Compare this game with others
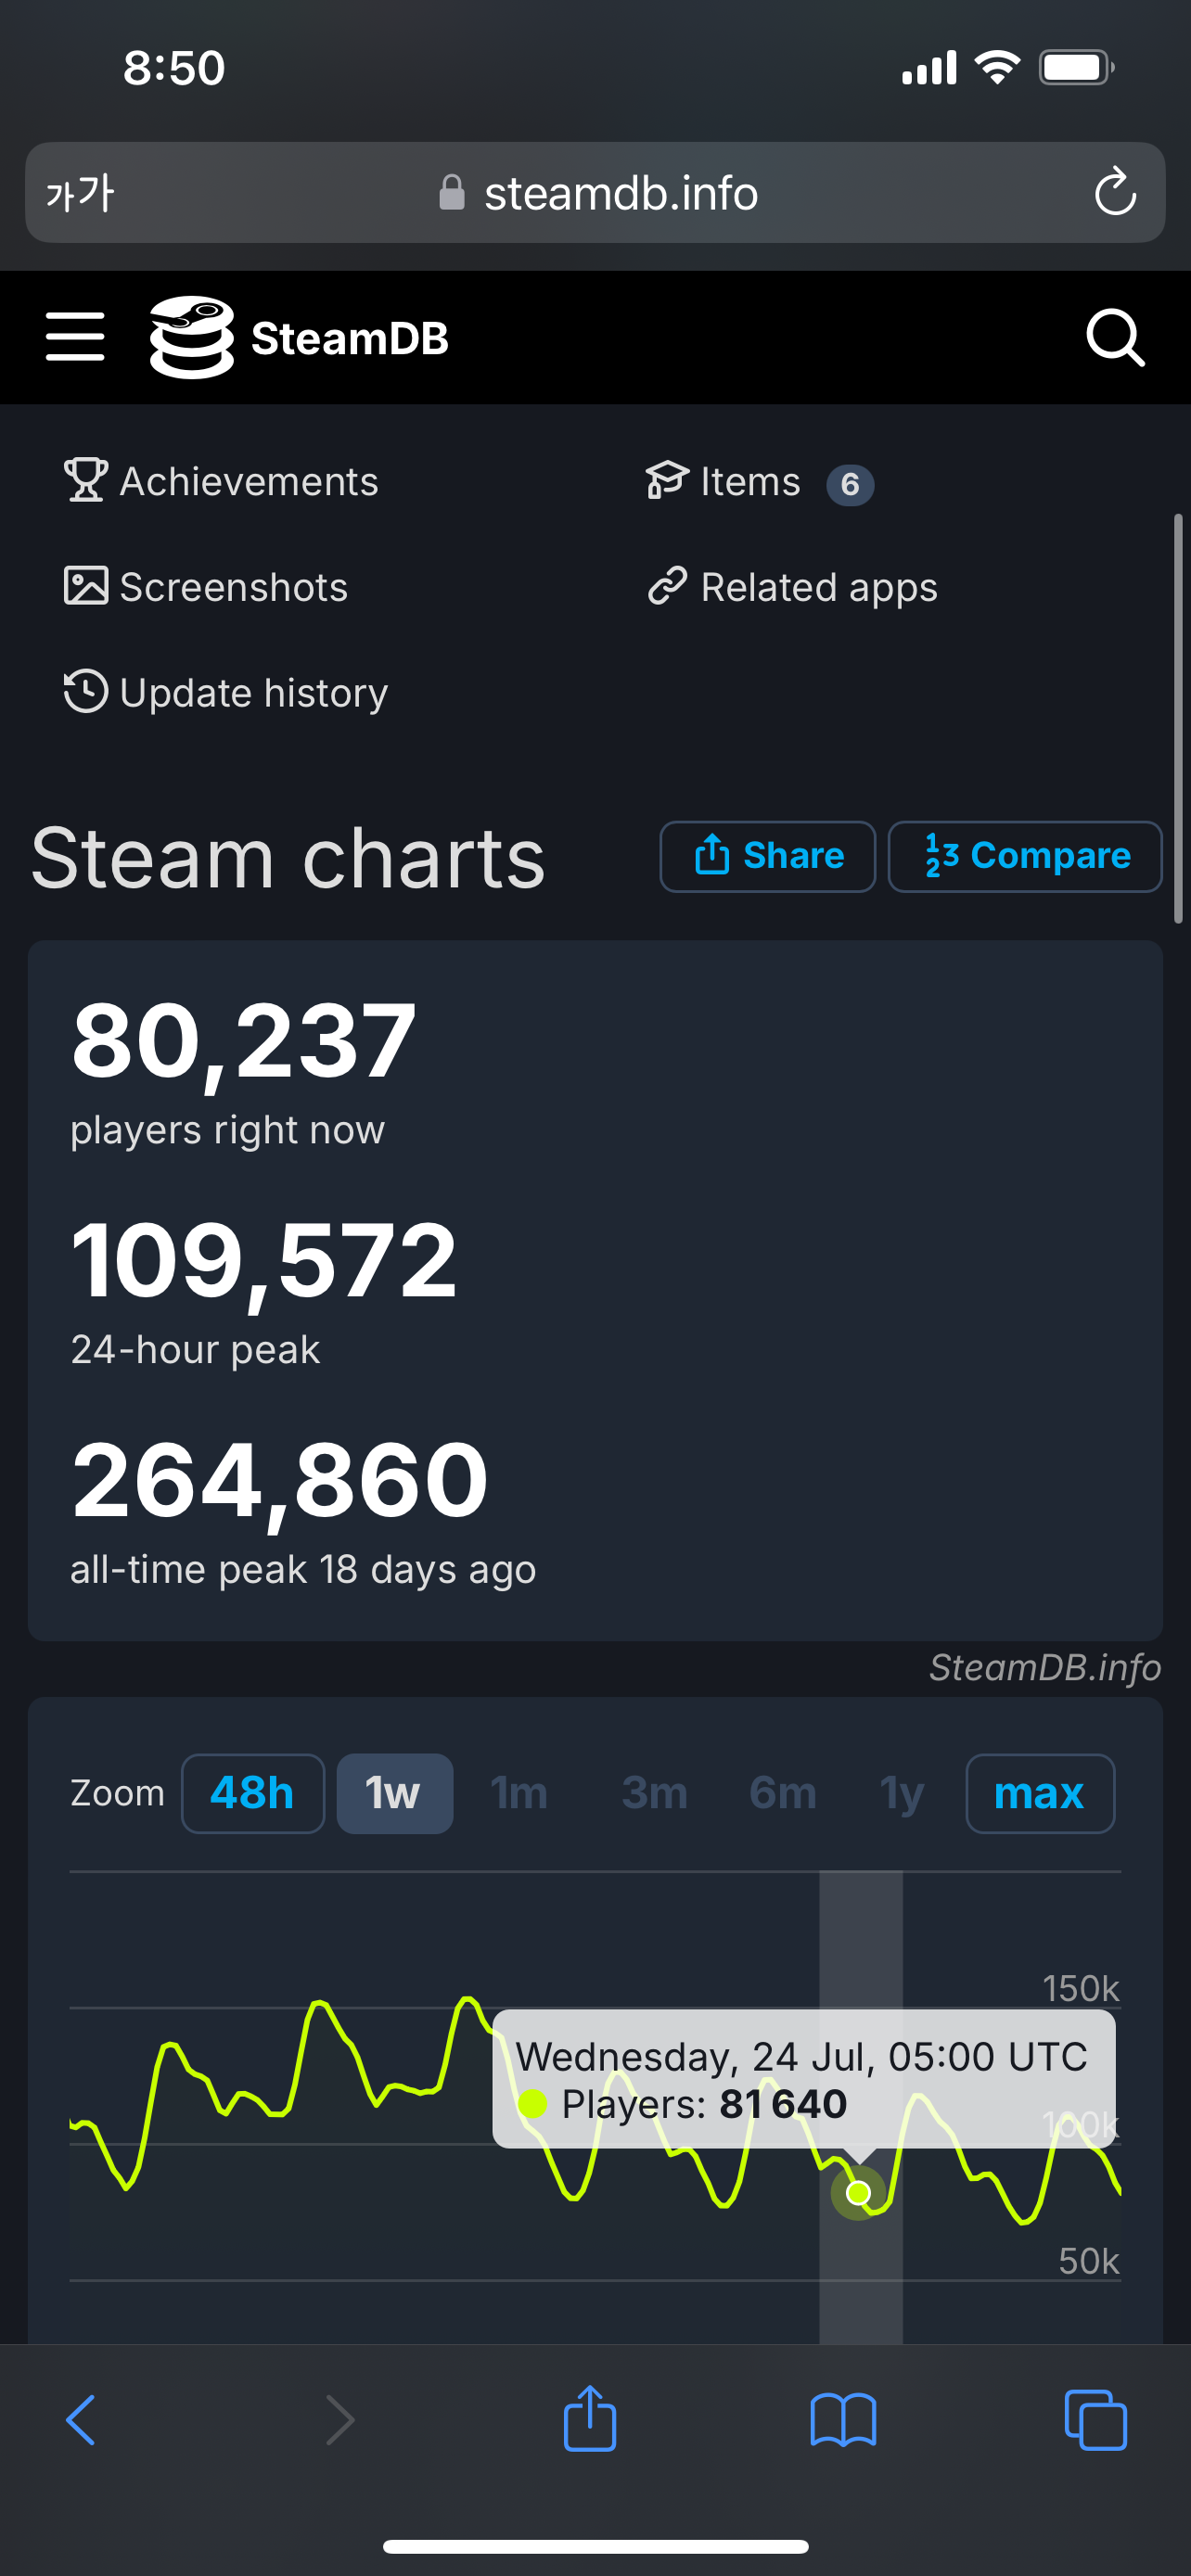This screenshot has height=2576, width=1191. [1024, 856]
